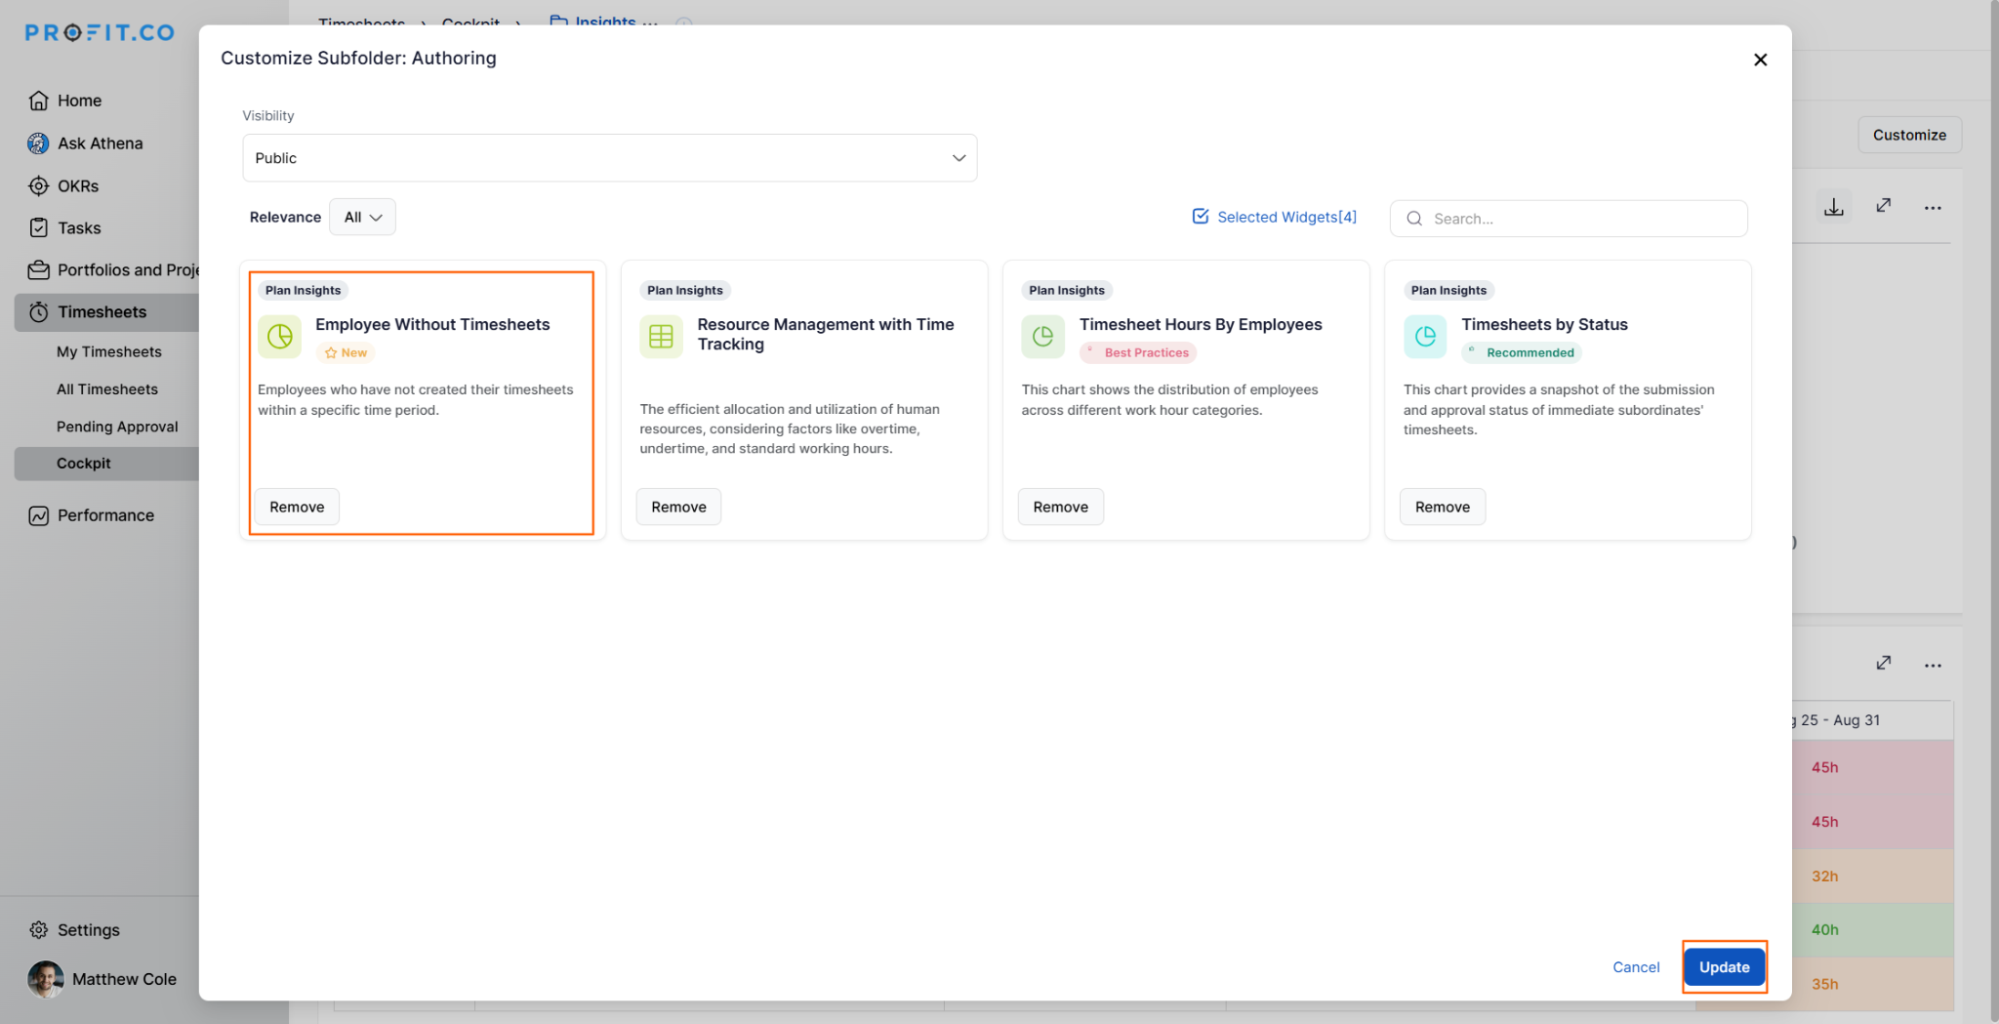Go to All Timesheets
Image resolution: width=1999 pixels, height=1024 pixels.
(x=107, y=389)
